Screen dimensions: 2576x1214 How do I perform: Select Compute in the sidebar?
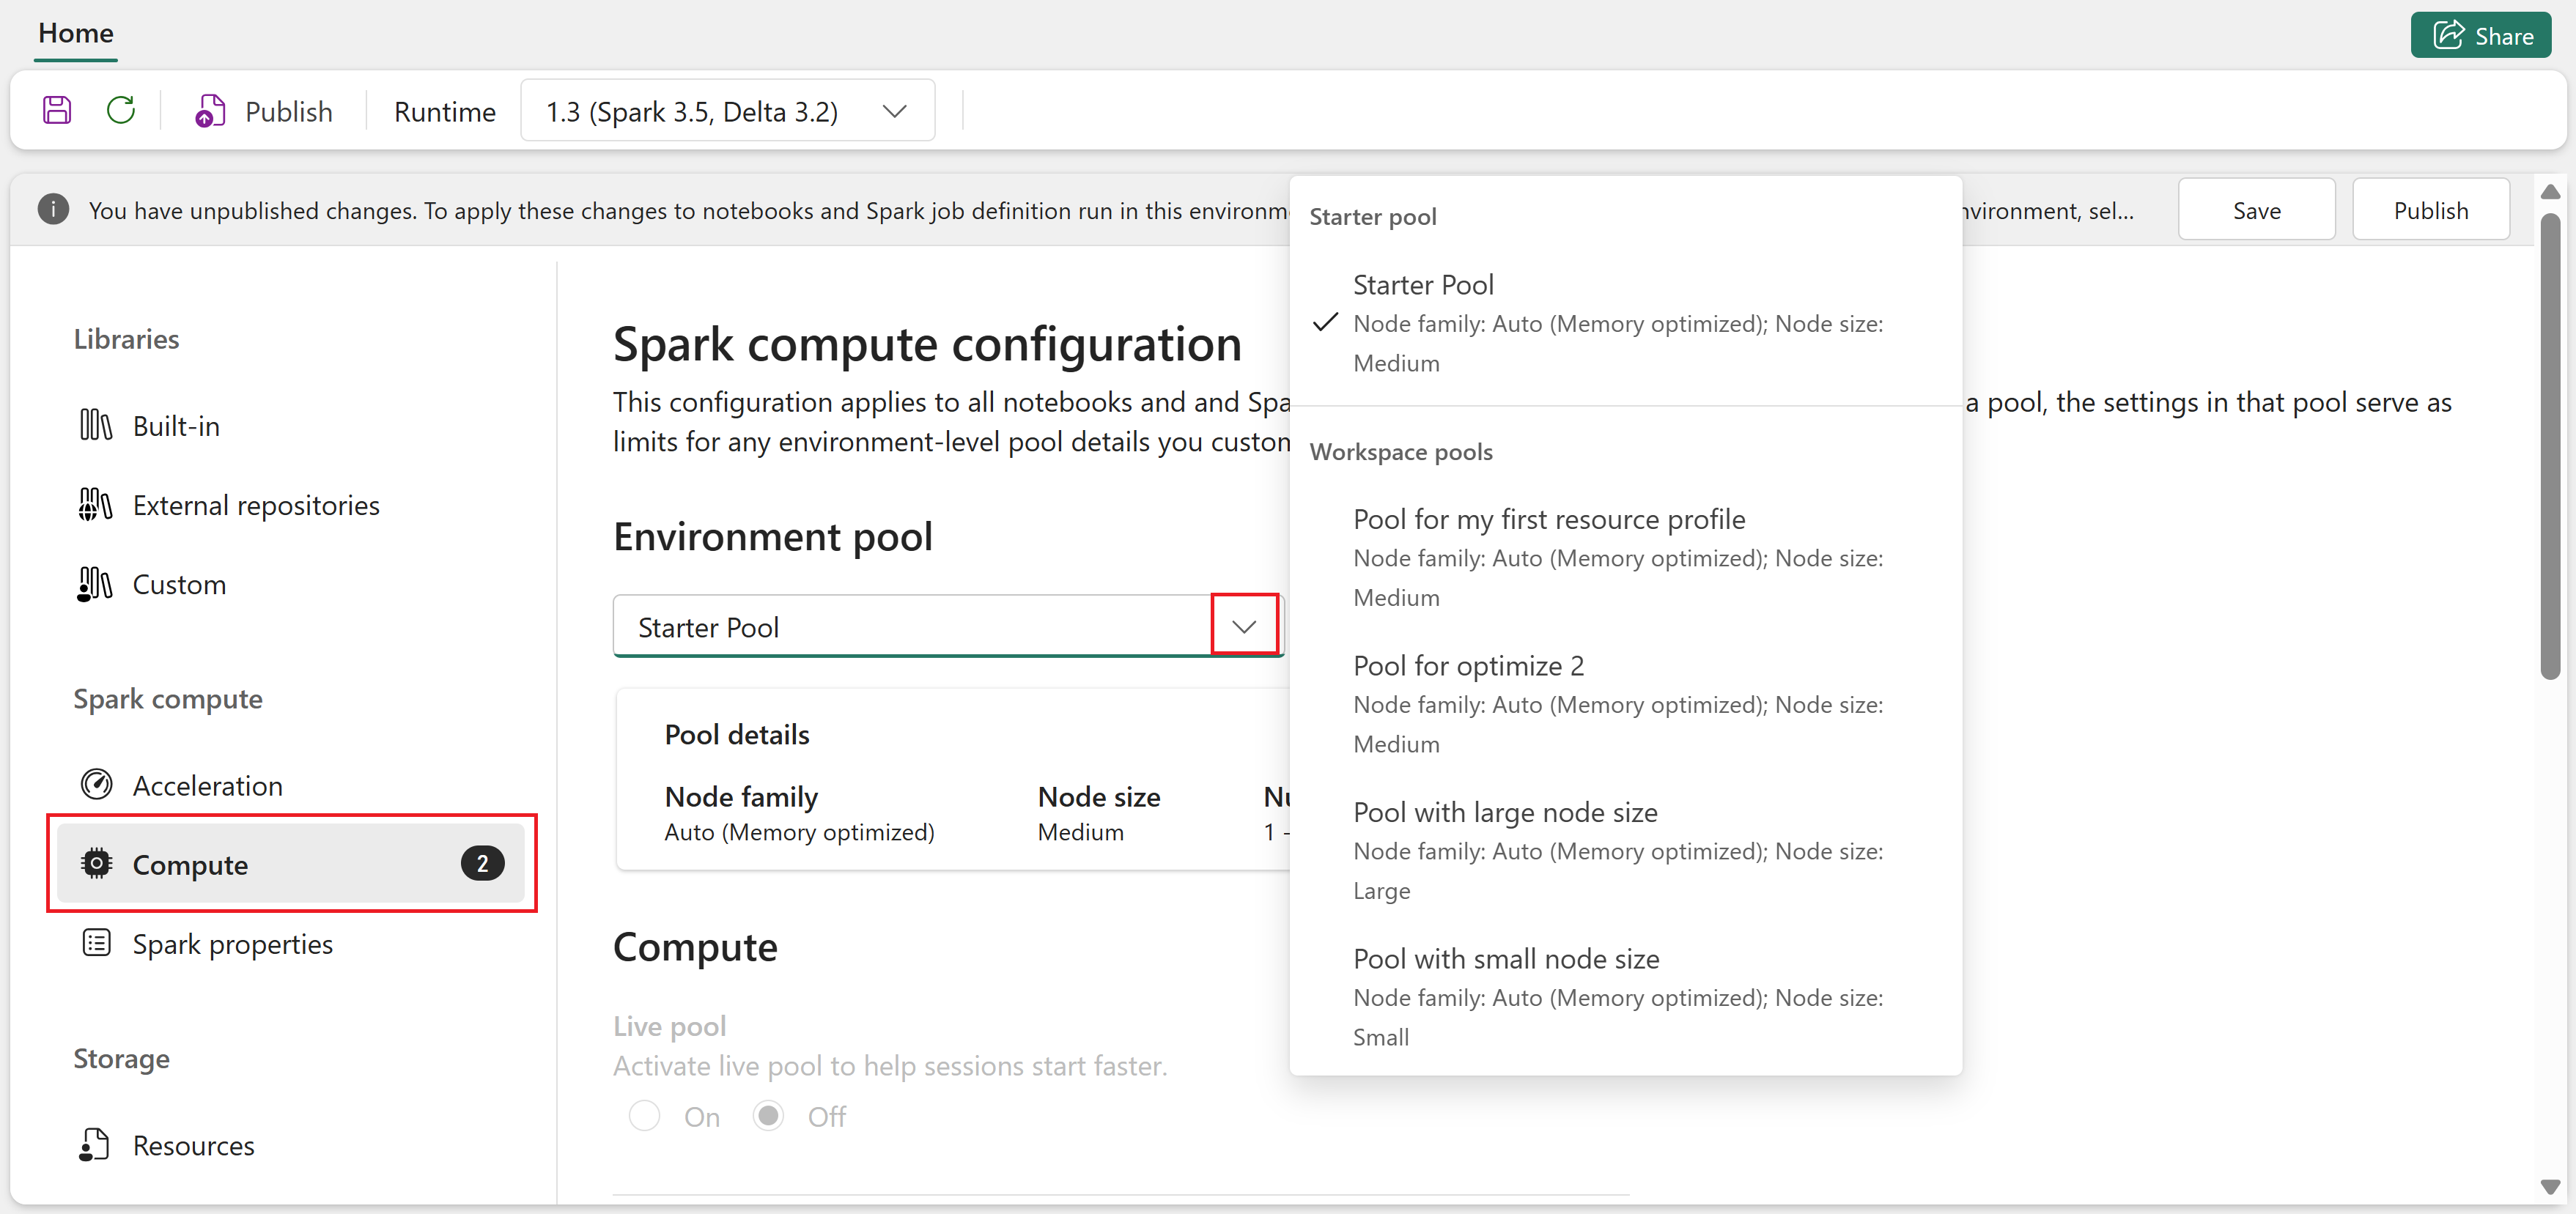(290, 864)
